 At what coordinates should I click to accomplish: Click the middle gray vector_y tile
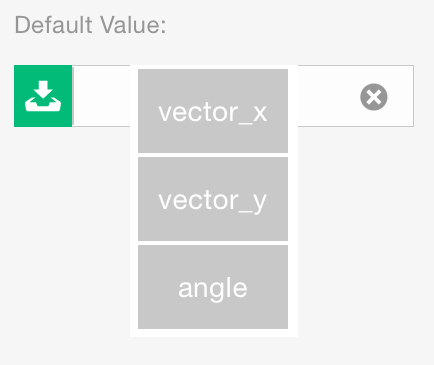click(213, 199)
